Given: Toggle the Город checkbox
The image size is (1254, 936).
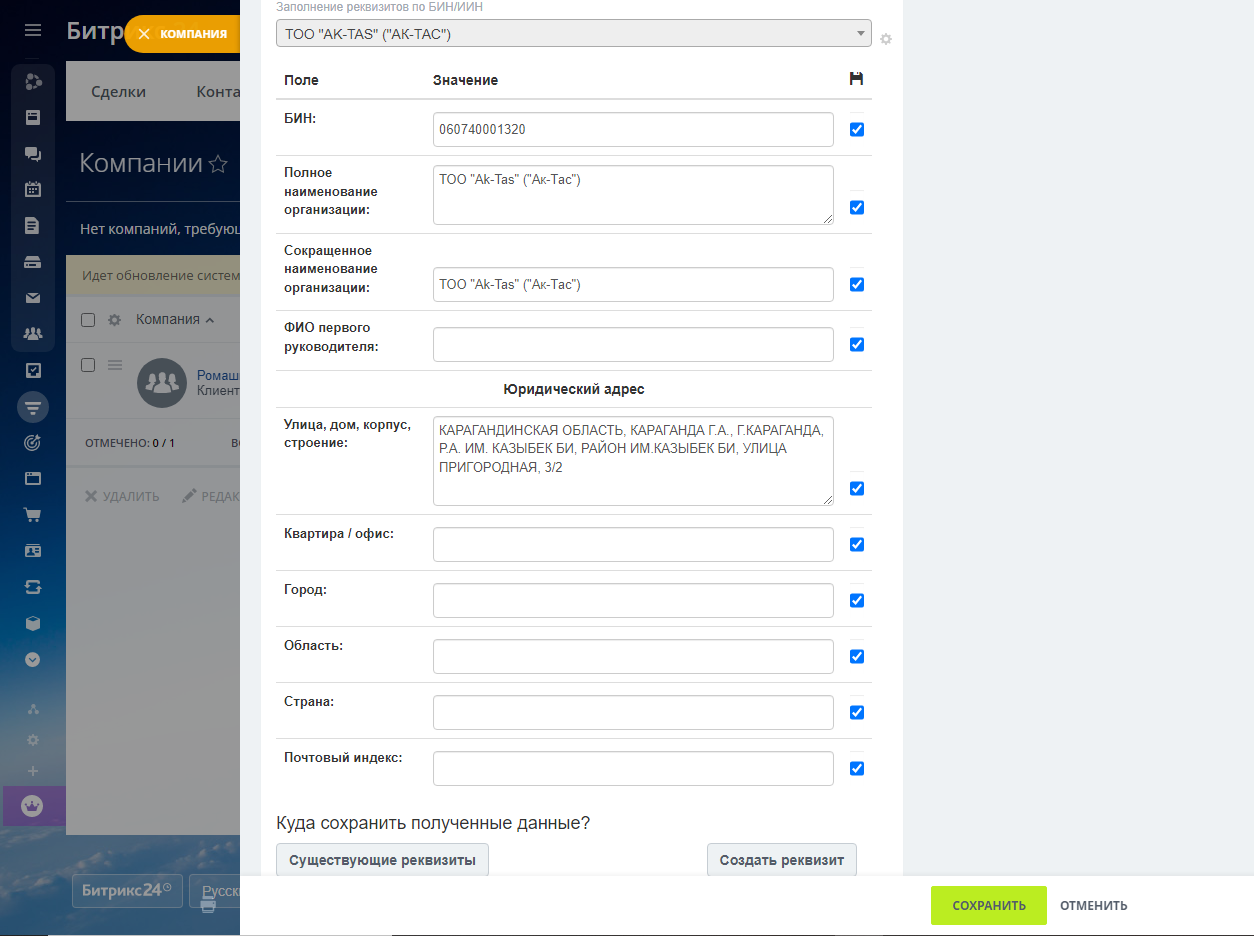Looking at the screenshot, I should point(857,601).
